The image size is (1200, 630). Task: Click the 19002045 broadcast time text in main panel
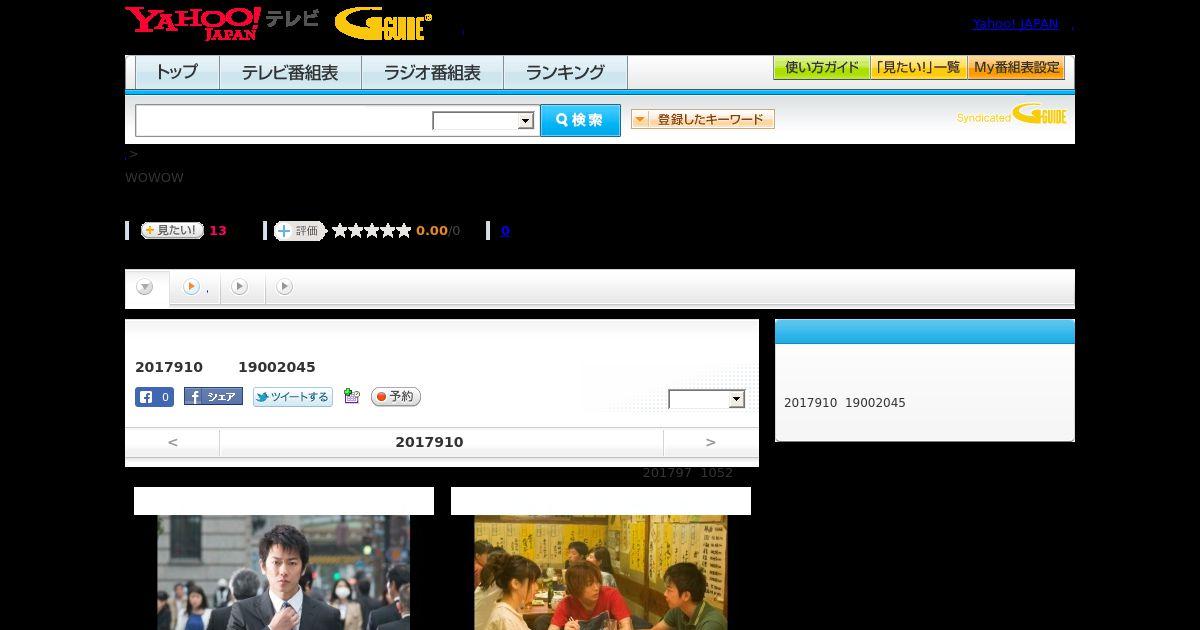click(x=277, y=367)
